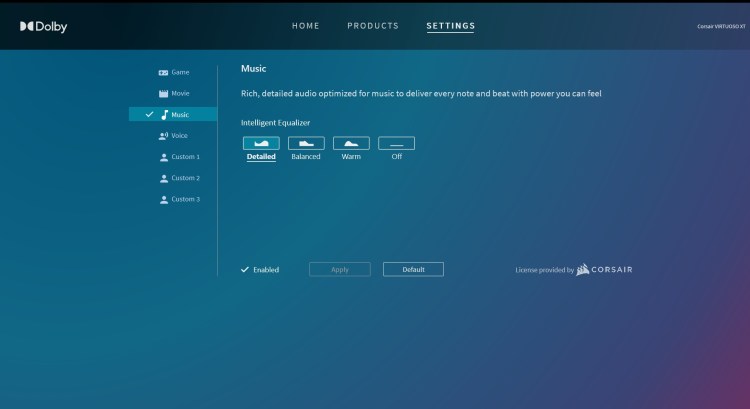Go to the Products tab
This screenshot has height=409, width=750.
pyautogui.click(x=373, y=26)
